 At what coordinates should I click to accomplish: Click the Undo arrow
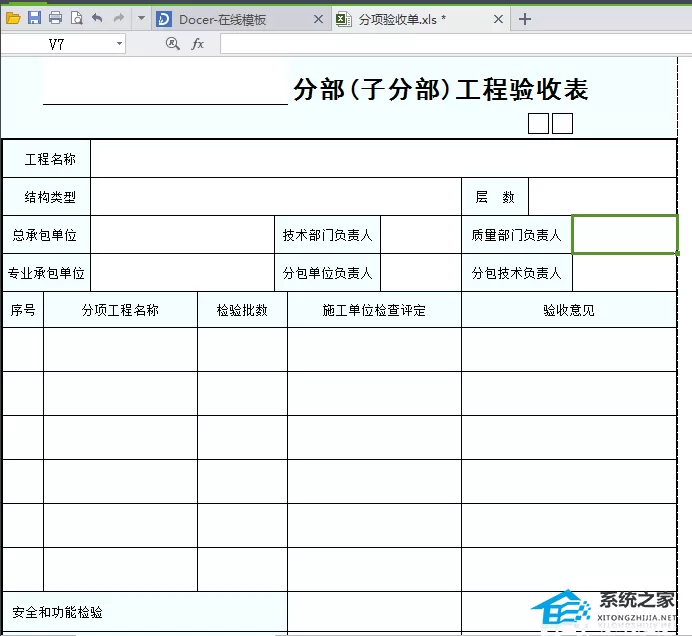pos(97,18)
